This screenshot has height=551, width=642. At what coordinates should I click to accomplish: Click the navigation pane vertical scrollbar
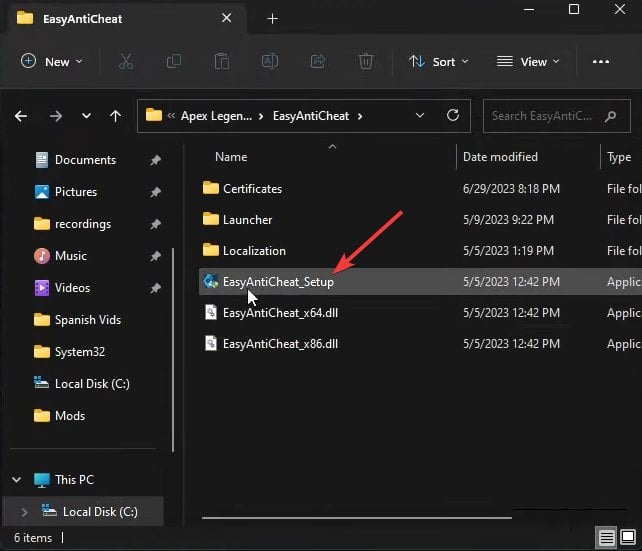173,350
